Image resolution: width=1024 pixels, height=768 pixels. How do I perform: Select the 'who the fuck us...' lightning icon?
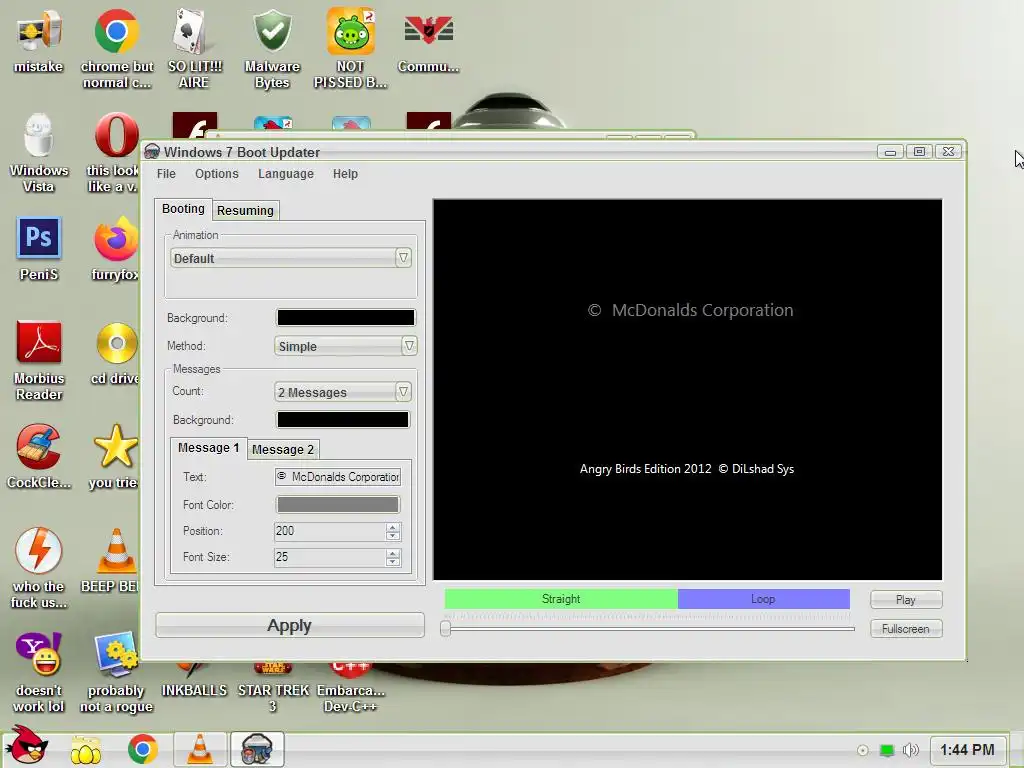[x=39, y=568]
